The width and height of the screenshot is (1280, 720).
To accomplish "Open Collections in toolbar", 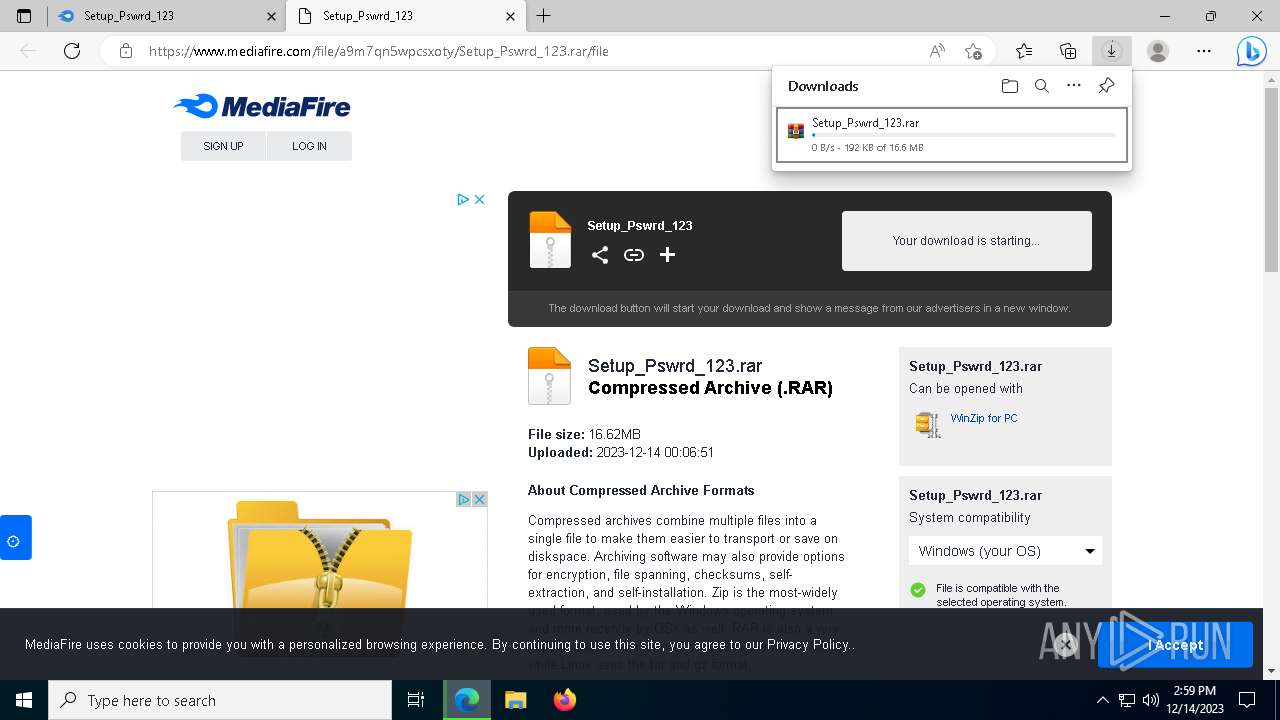I will 1068,51.
